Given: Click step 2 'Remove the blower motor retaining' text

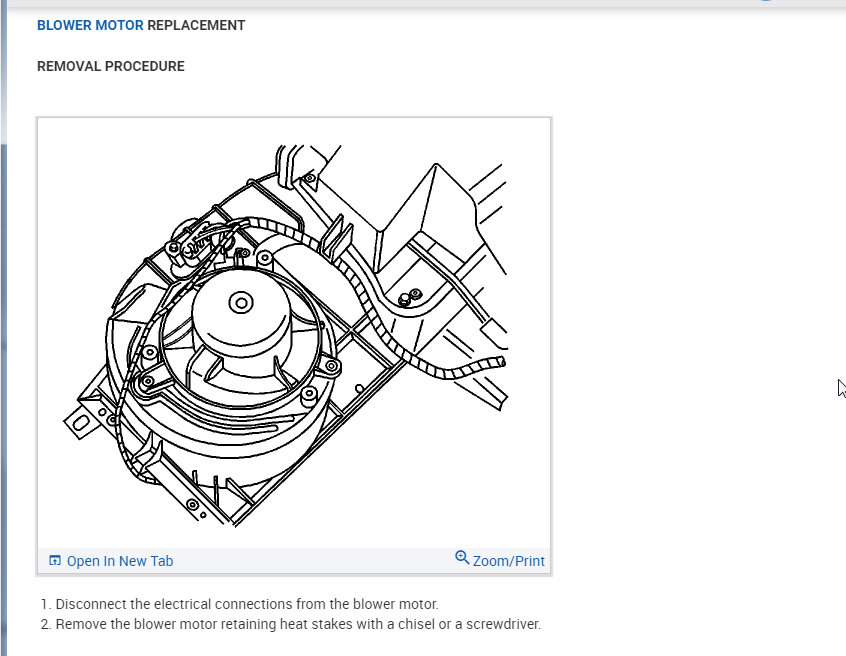Looking at the screenshot, I should pyautogui.click(x=298, y=624).
